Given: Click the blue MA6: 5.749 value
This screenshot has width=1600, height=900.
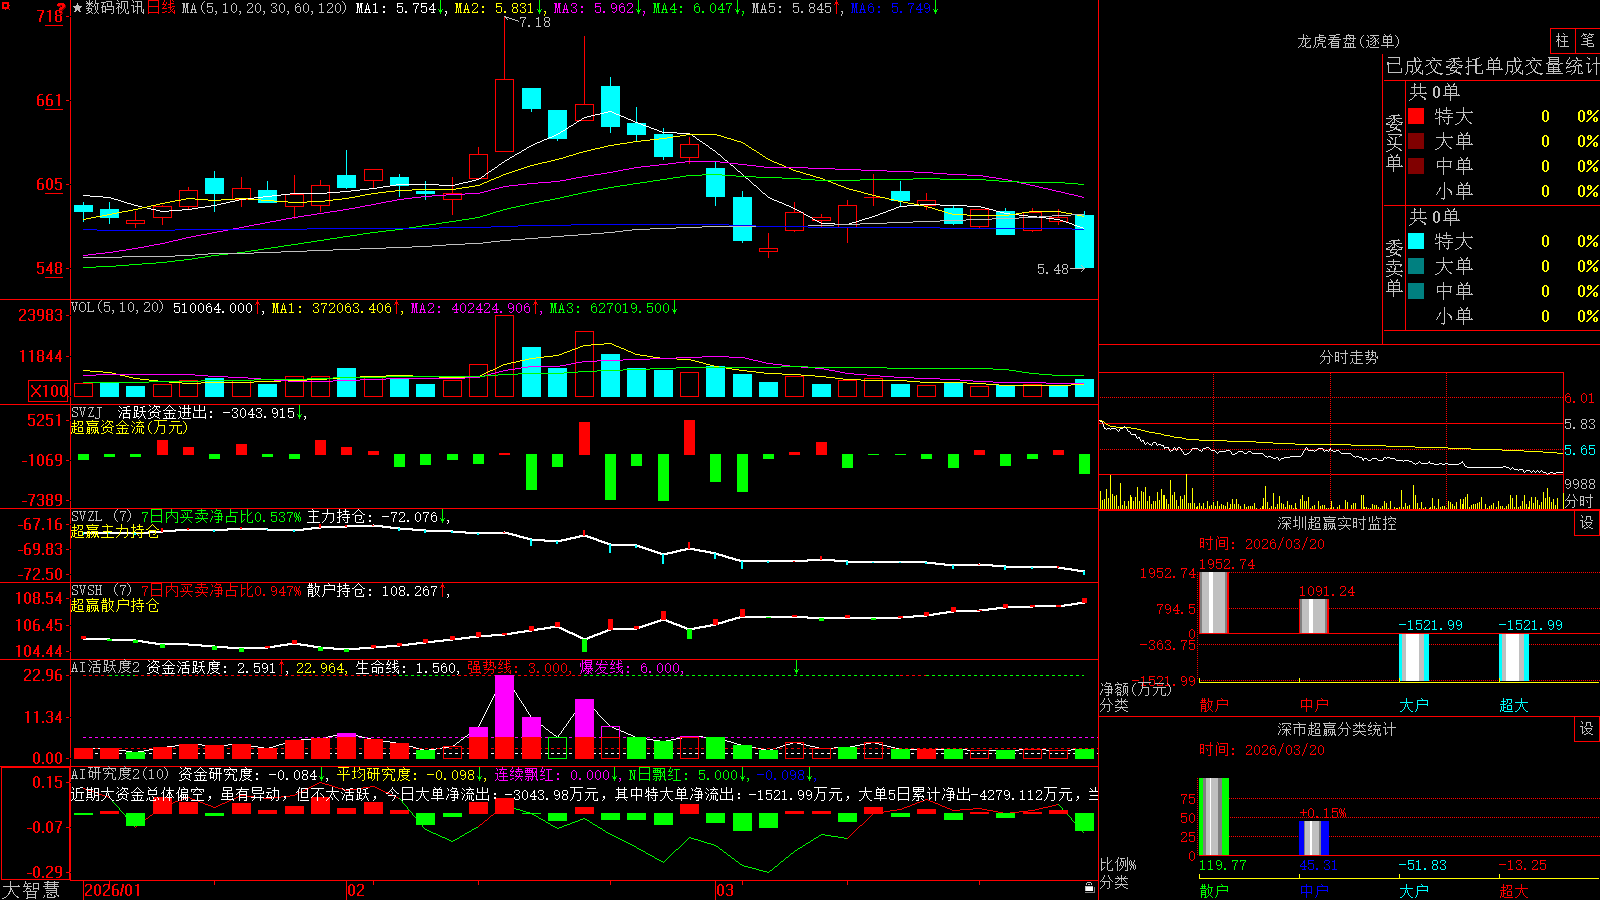Looking at the screenshot, I should coord(895,8).
